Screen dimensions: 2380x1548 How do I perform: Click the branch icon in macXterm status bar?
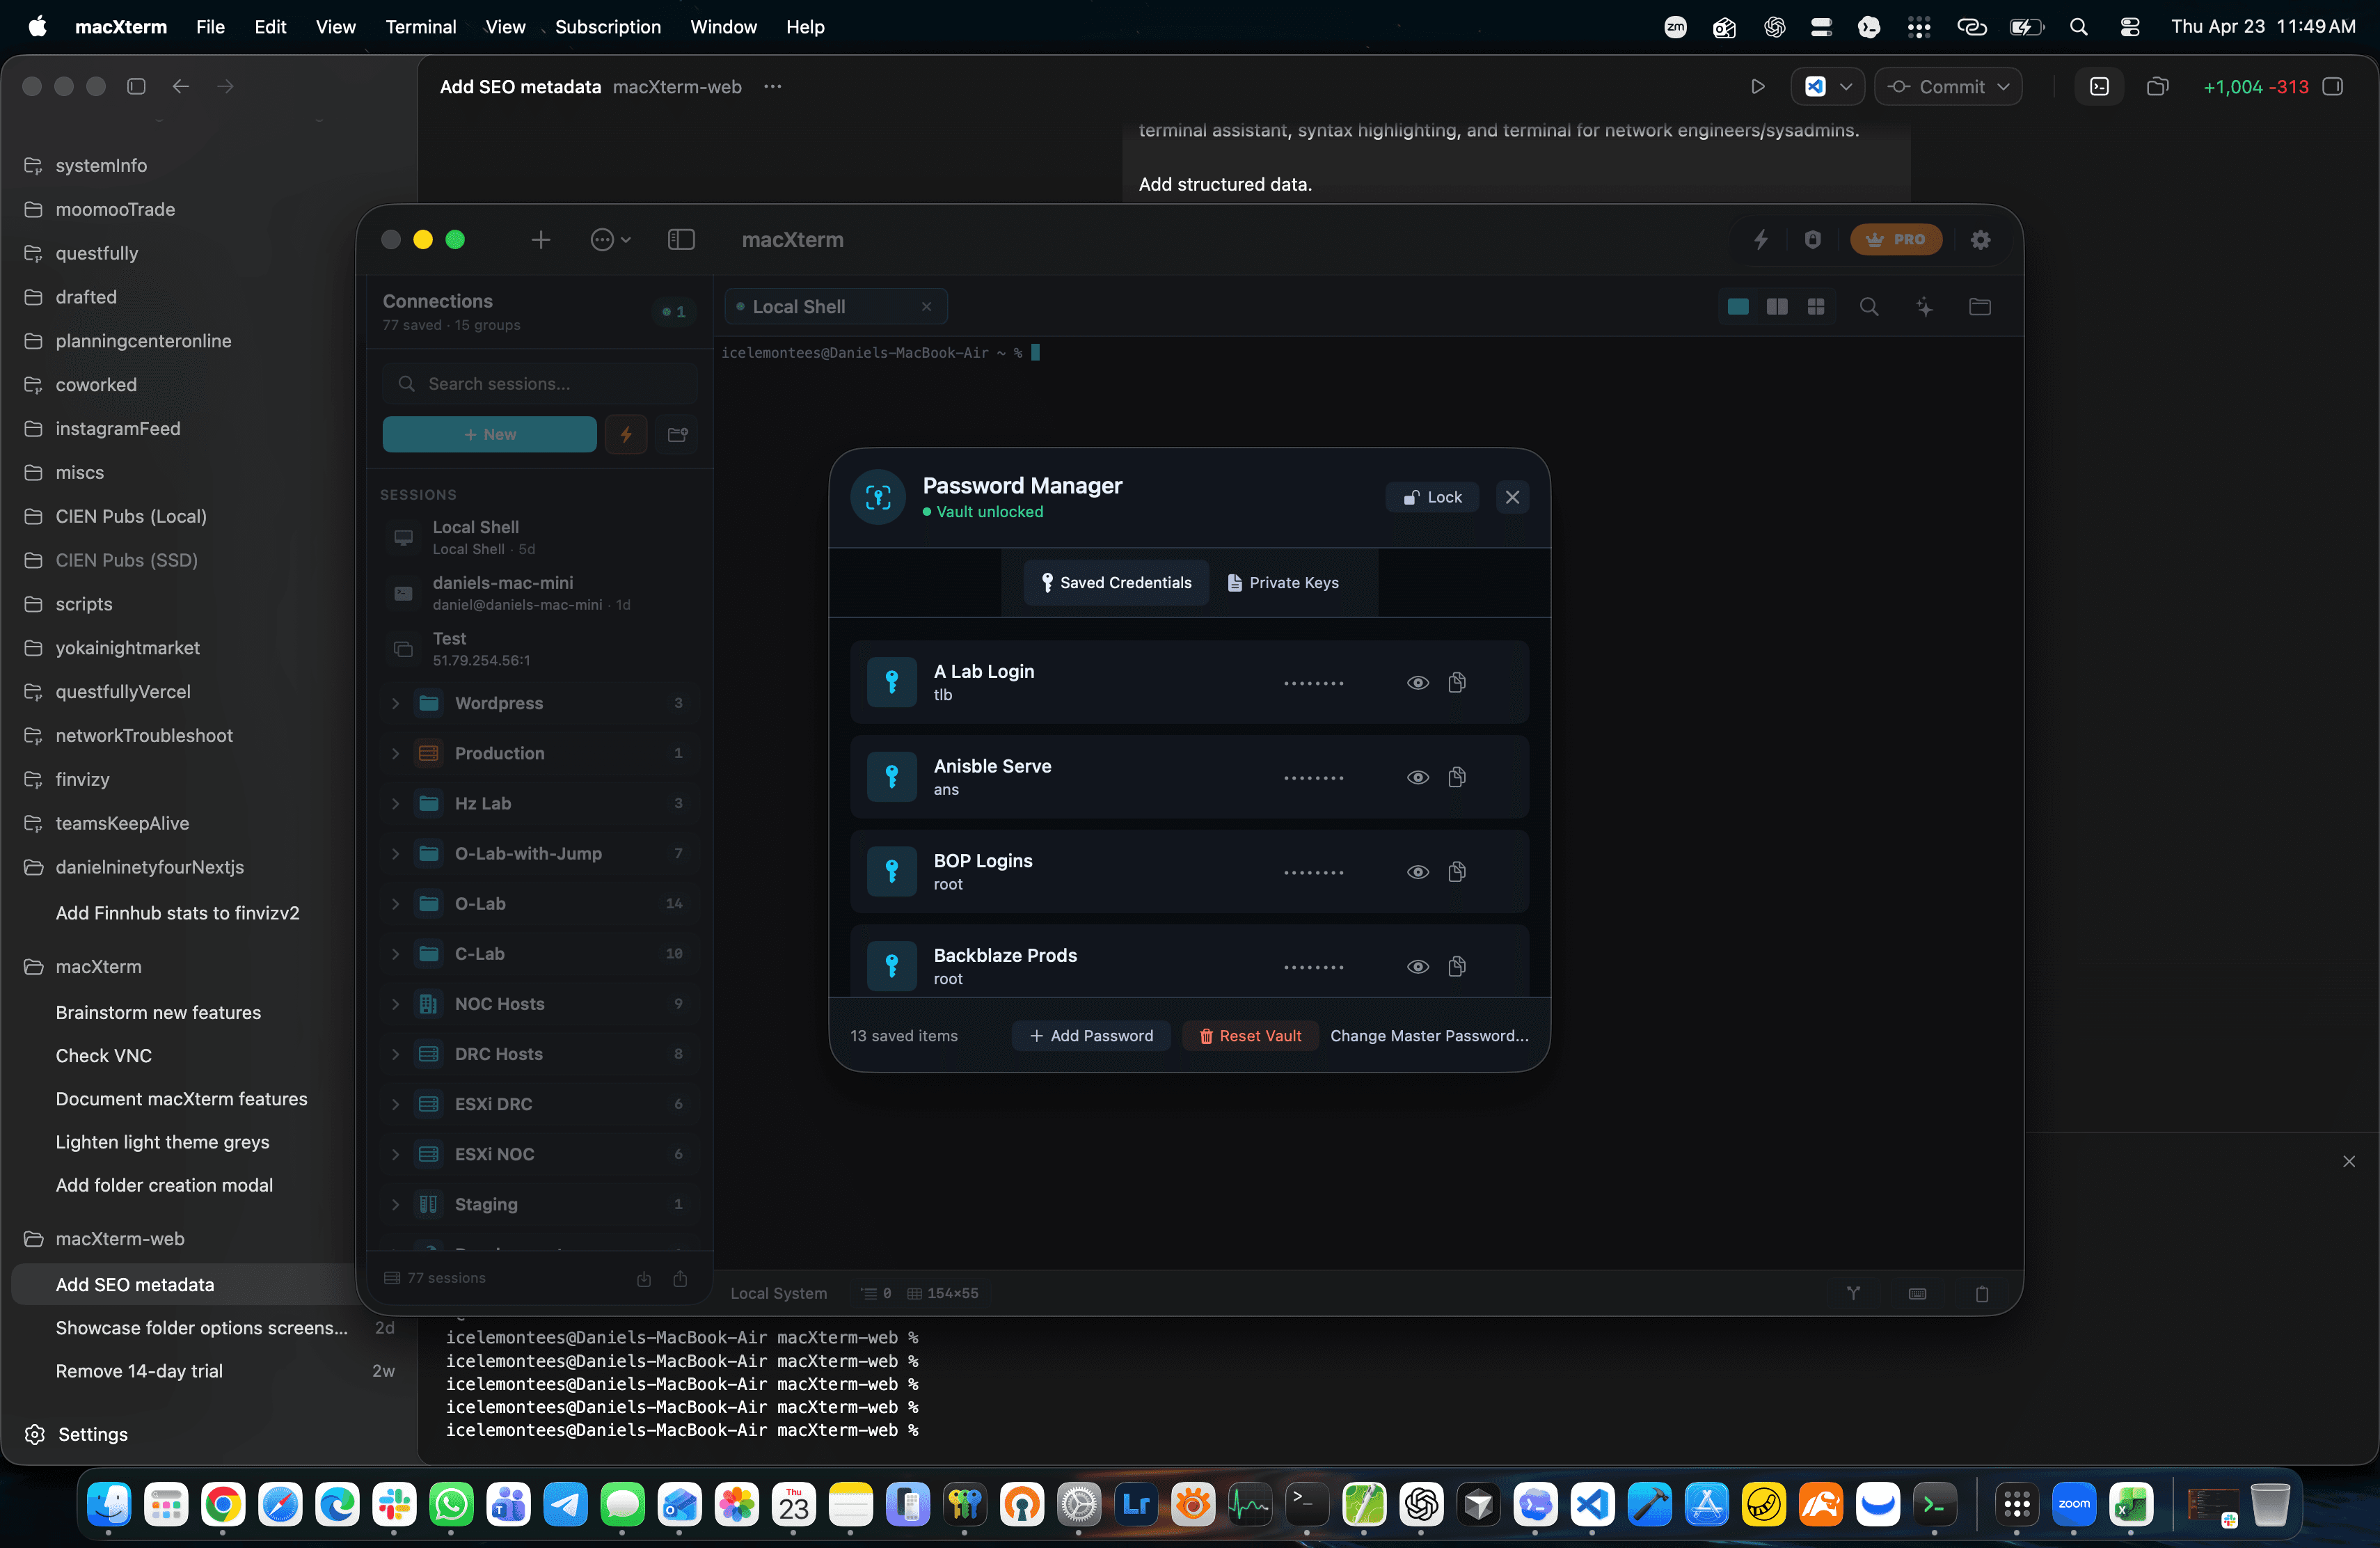[x=1853, y=1293]
